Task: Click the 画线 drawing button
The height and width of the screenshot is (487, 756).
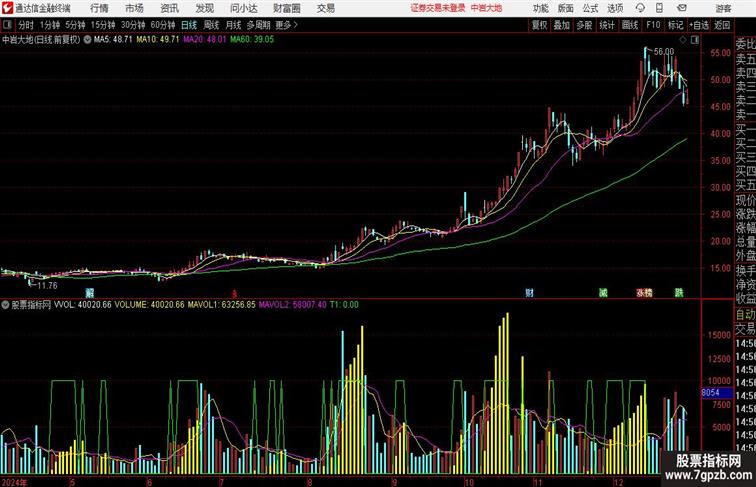Action: 630,25
